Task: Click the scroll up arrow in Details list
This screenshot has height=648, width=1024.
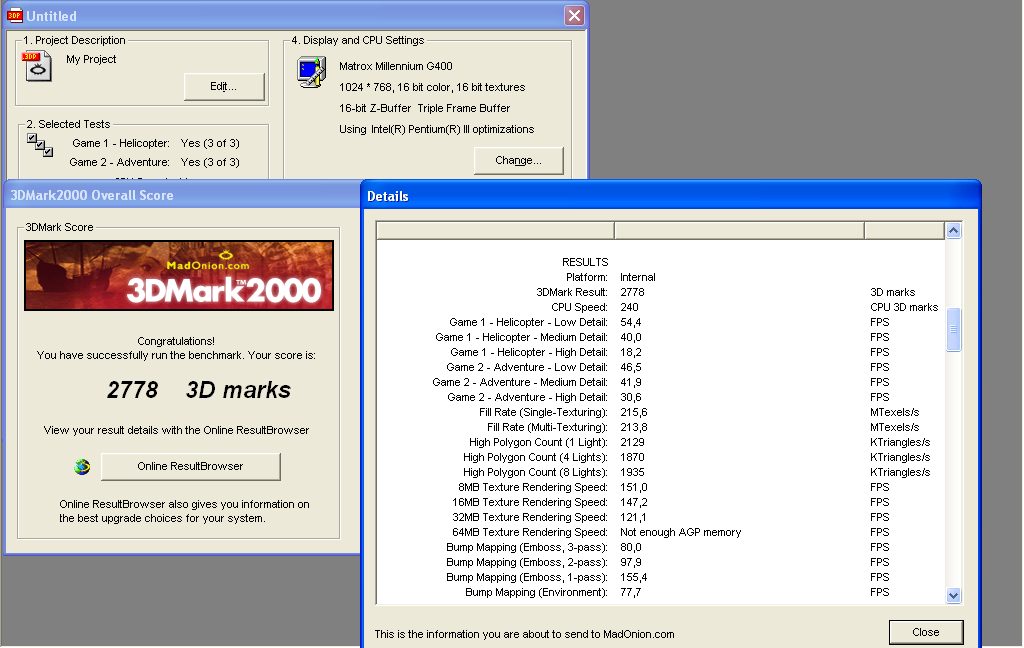Action: point(953,231)
